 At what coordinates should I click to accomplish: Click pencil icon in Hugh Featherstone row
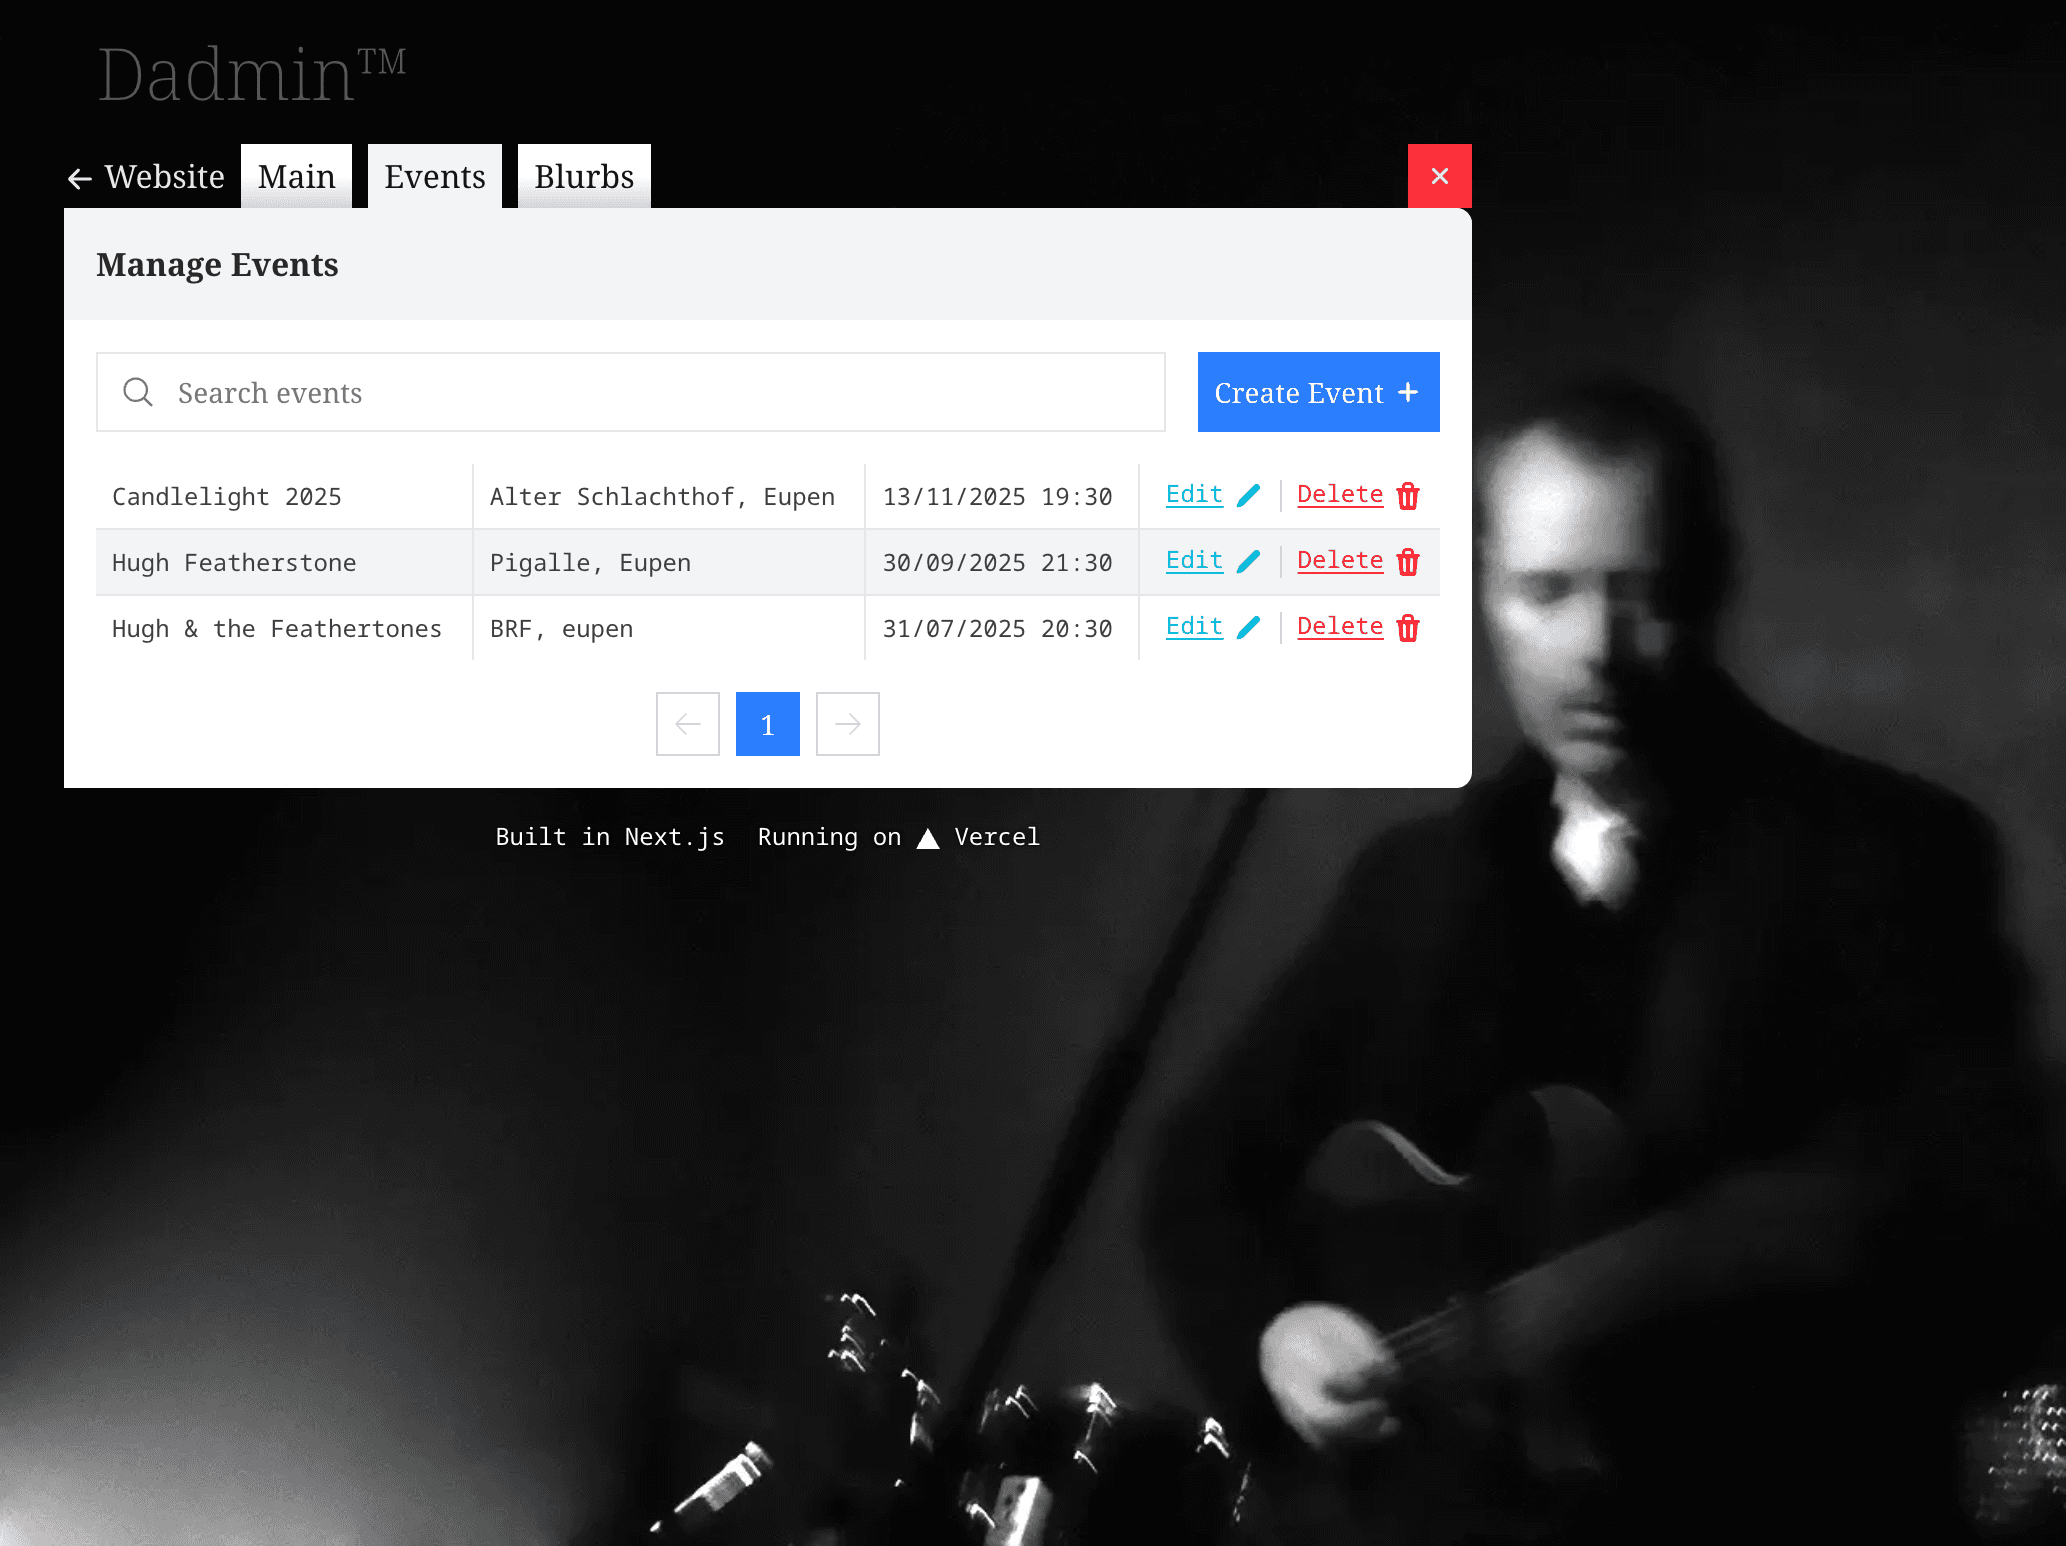pos(1248,562)
